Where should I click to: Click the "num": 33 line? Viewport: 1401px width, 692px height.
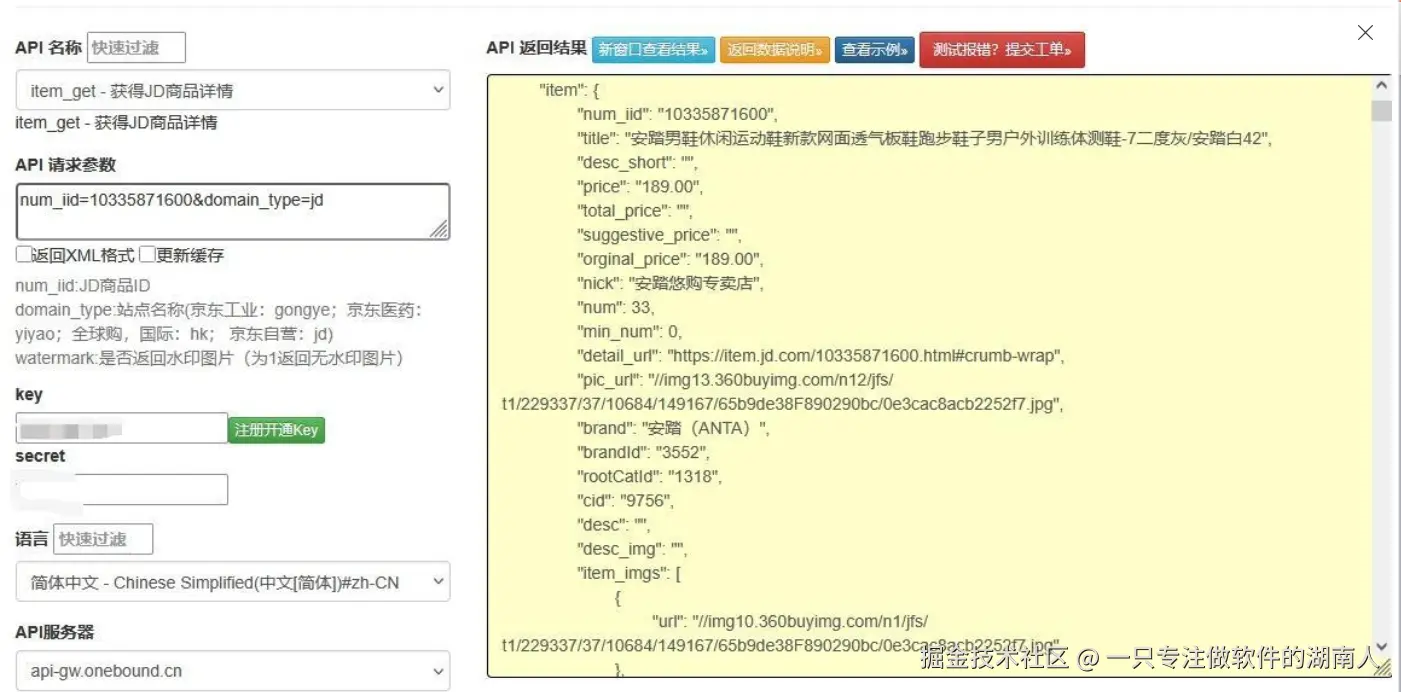616,307
